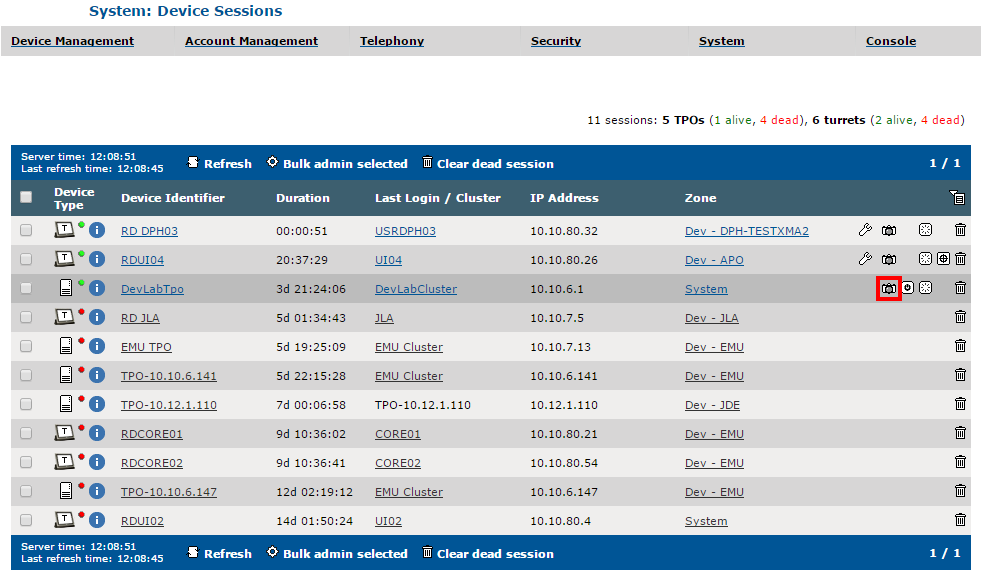Check the box for EMU TPO
This screenshot has width=981, height=578.
pyautogui.click(x=26, y=346)
